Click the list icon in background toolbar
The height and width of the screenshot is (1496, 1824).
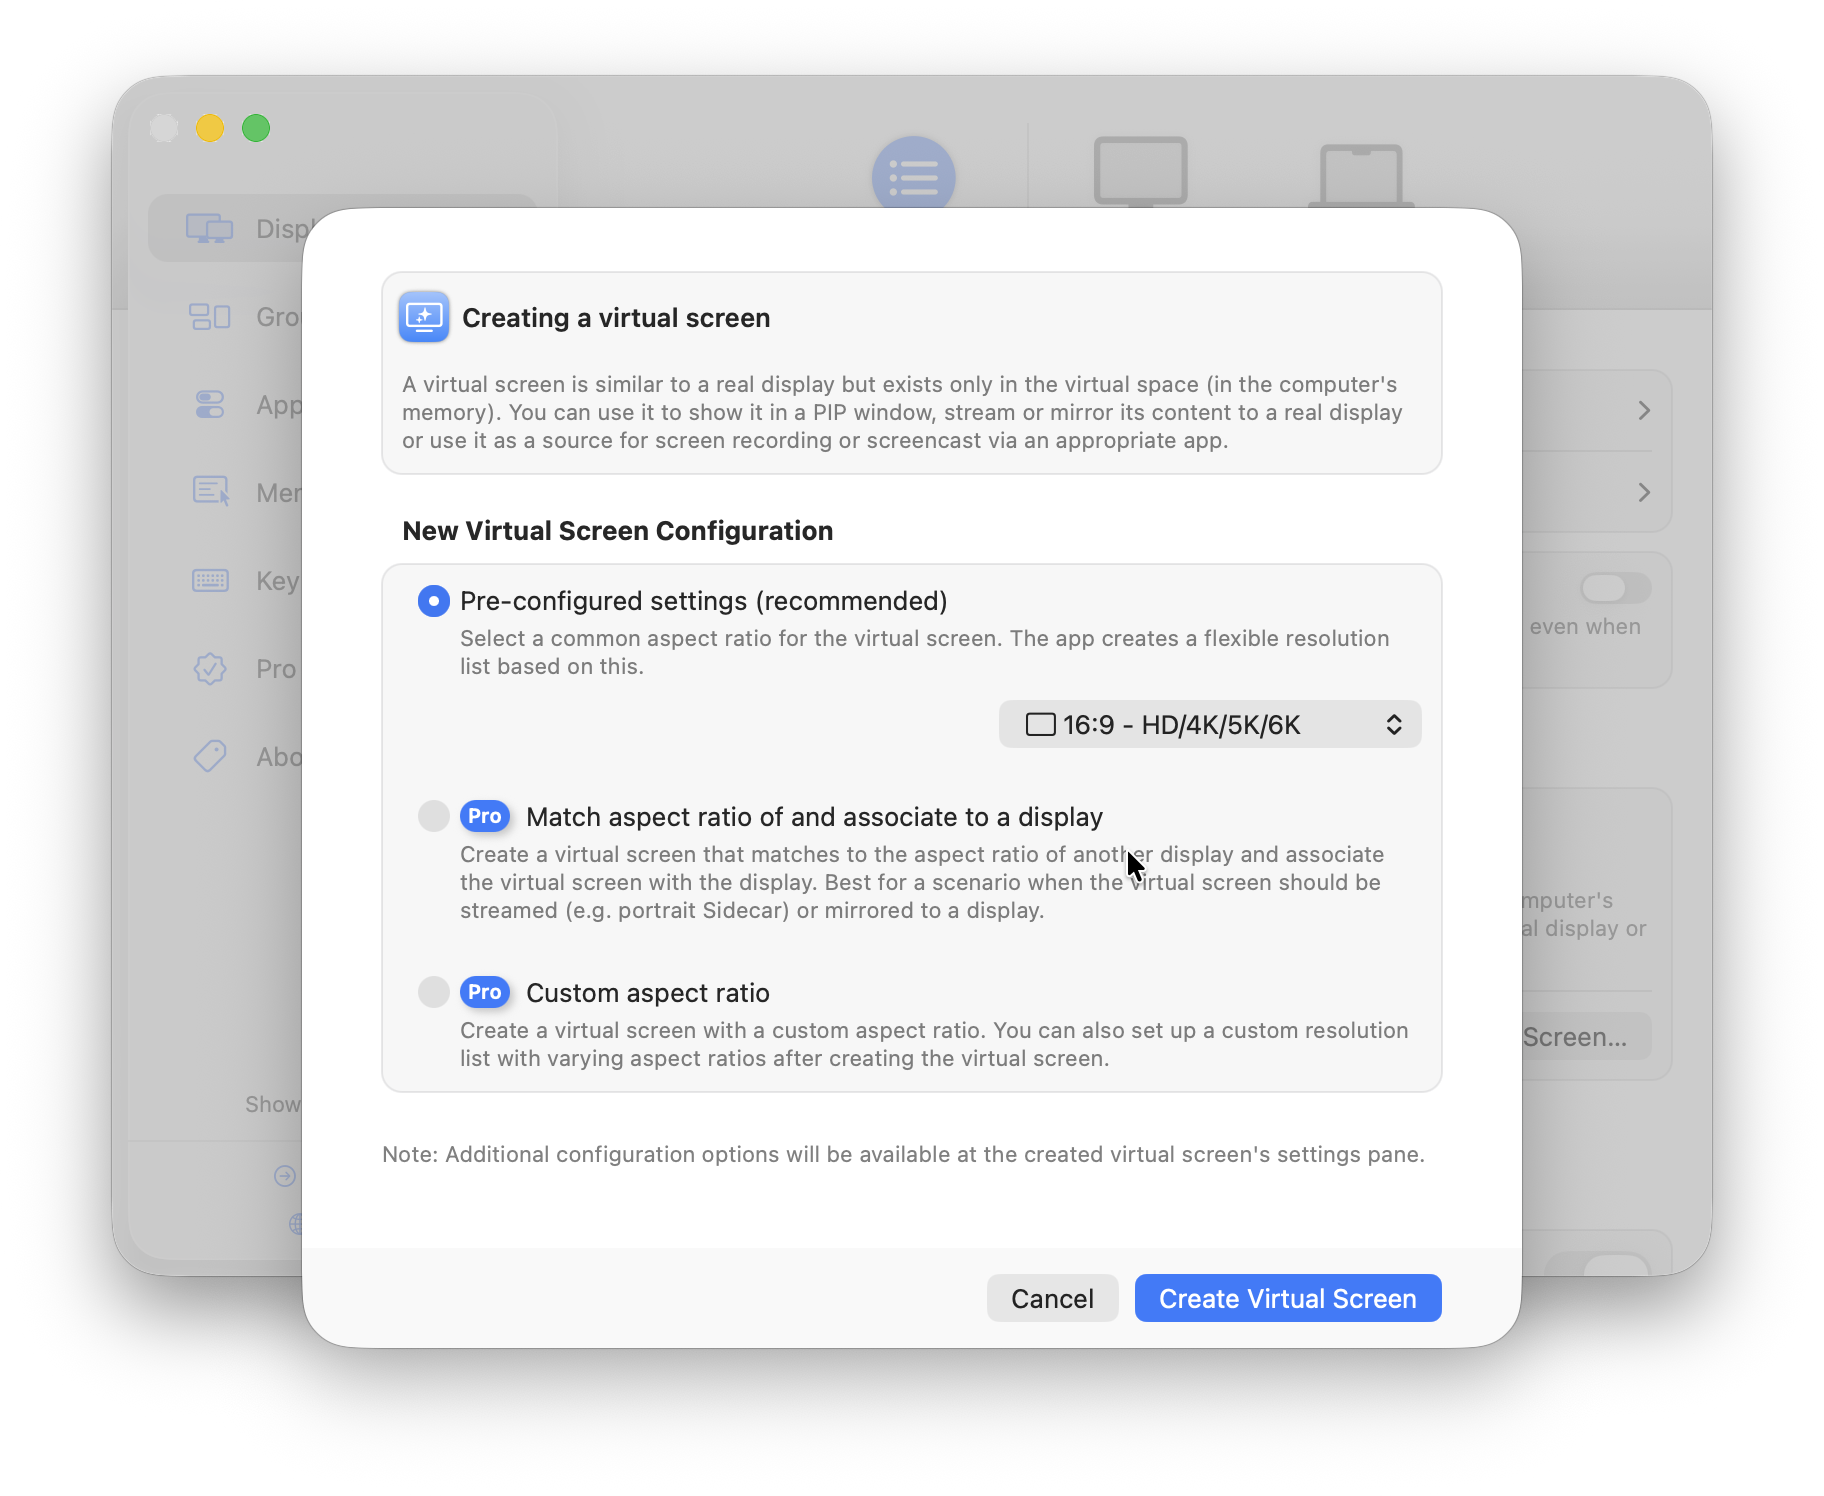tap(913, 176)
